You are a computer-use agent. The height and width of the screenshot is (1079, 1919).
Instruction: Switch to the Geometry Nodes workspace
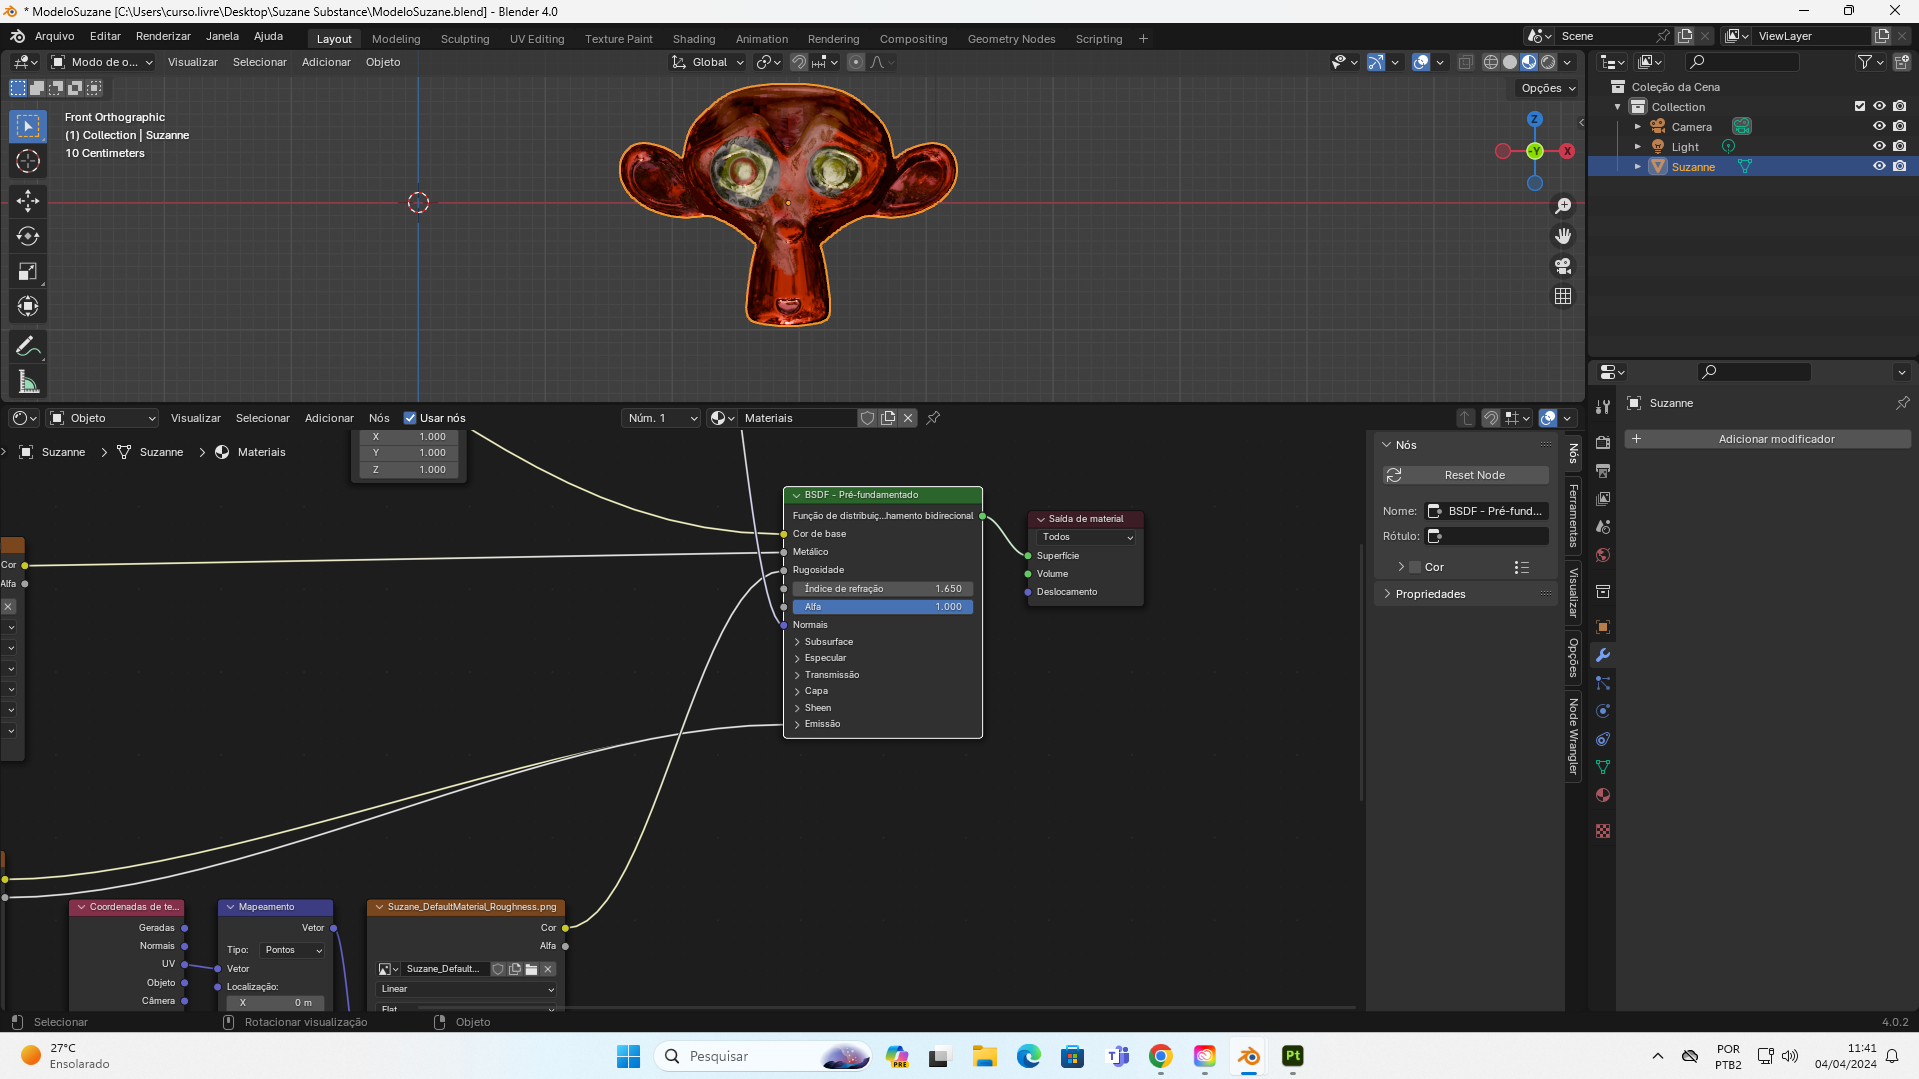click(1011, 39)
